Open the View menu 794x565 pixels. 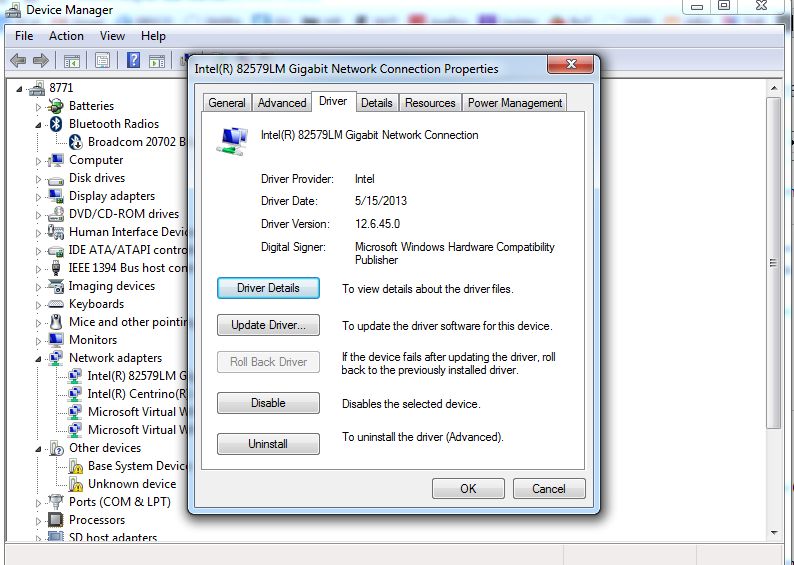click(x=112, y=36)
